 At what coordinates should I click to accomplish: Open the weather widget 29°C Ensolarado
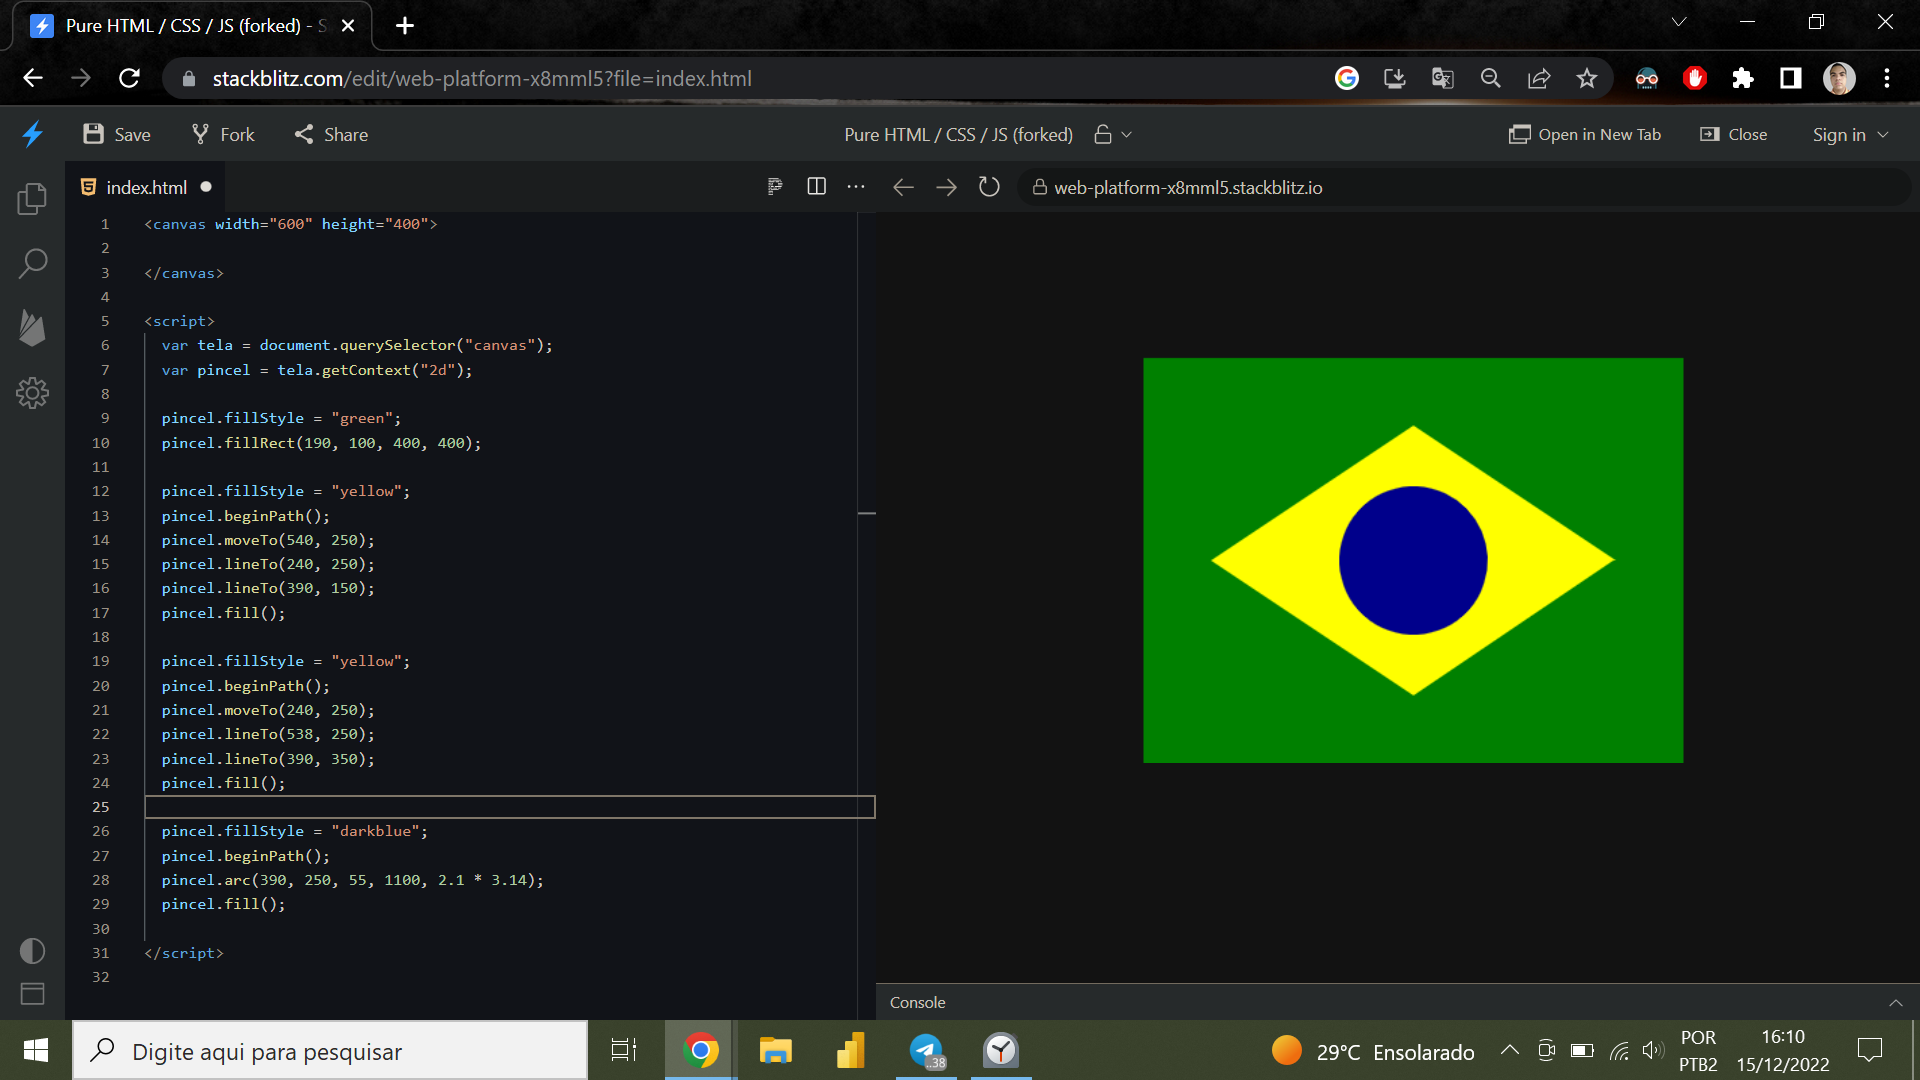(1372, 1051)
